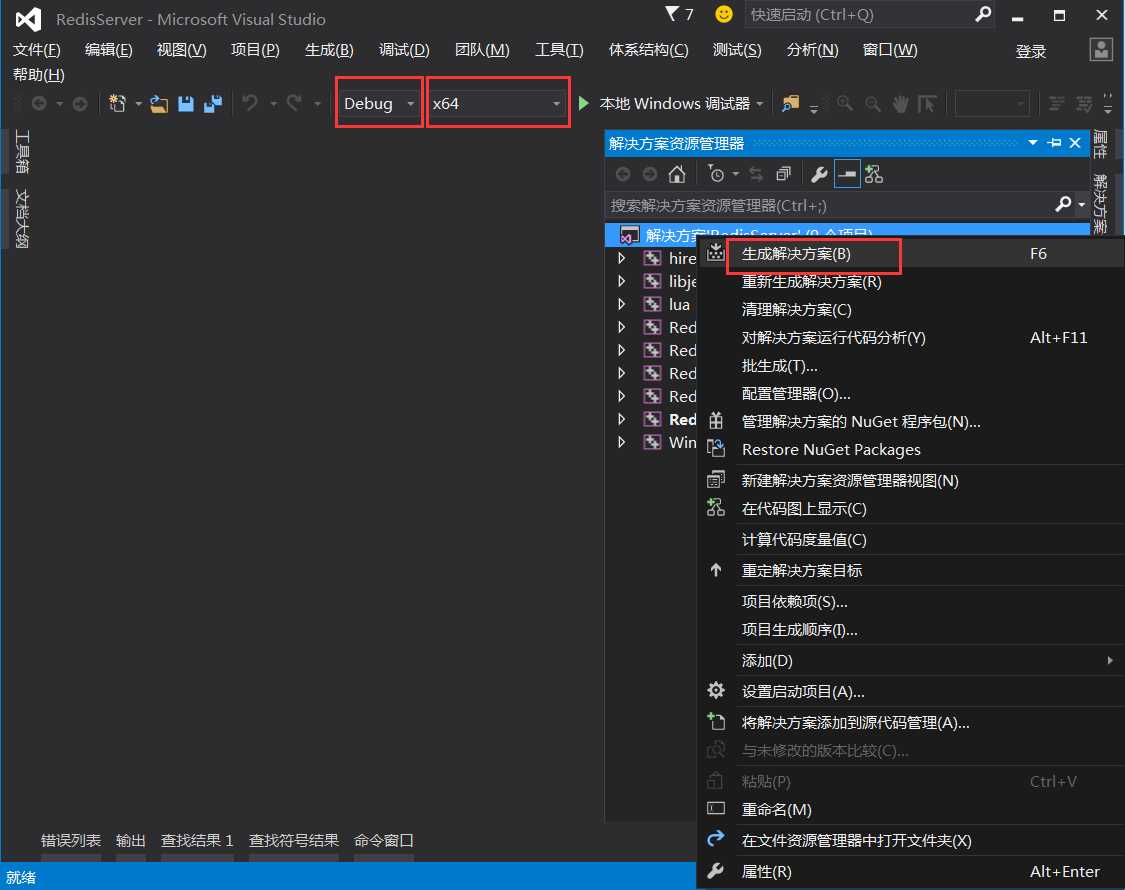Click the Save floppy disk icon

click(x=186, y=104)
